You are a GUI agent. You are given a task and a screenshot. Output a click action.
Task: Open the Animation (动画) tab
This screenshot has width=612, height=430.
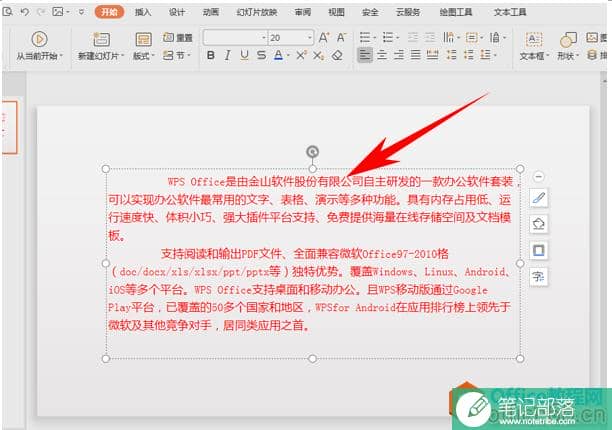pyautogui.click(x=210, y=12)
